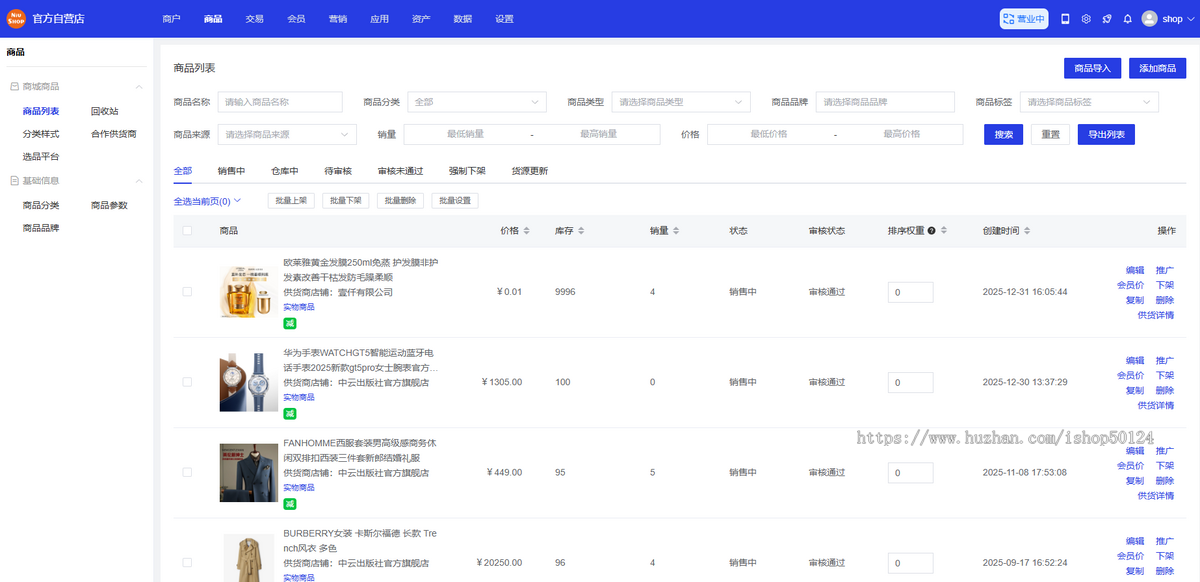Check the BURBERRY女装 row checkbox

187,562
